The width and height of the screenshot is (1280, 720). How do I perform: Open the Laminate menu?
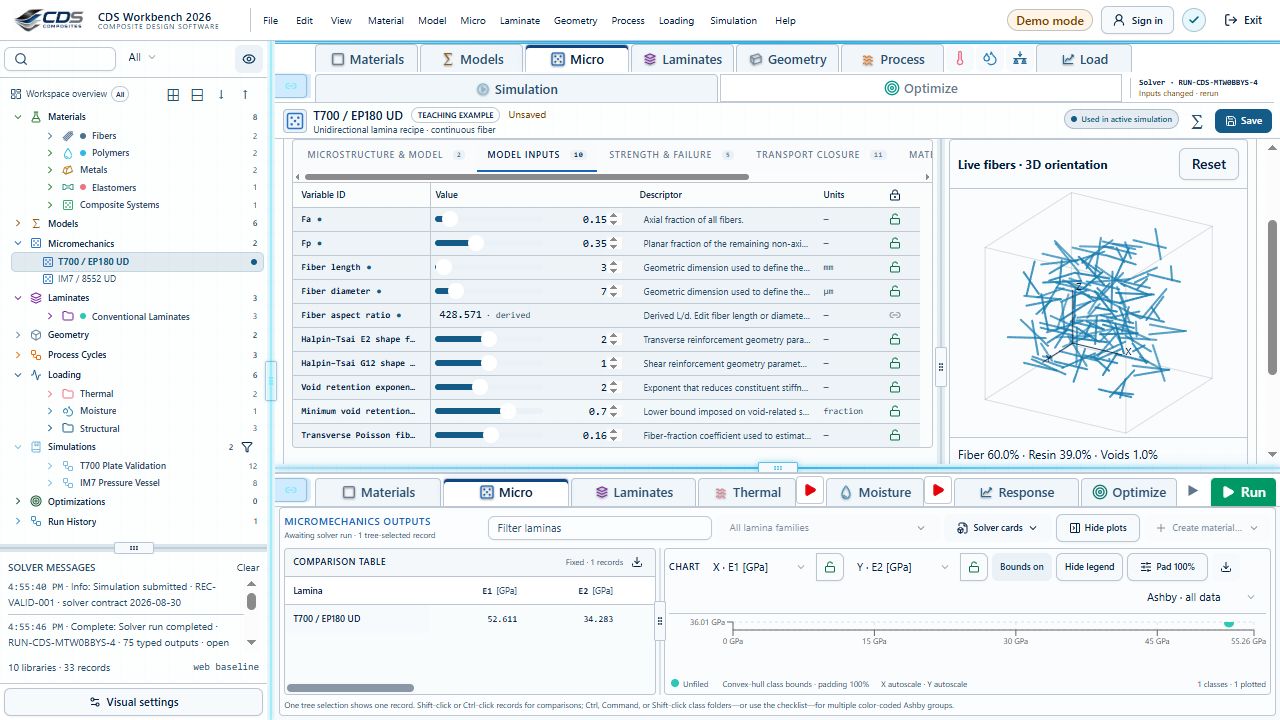pyautogui.click(x=519, y=20)
